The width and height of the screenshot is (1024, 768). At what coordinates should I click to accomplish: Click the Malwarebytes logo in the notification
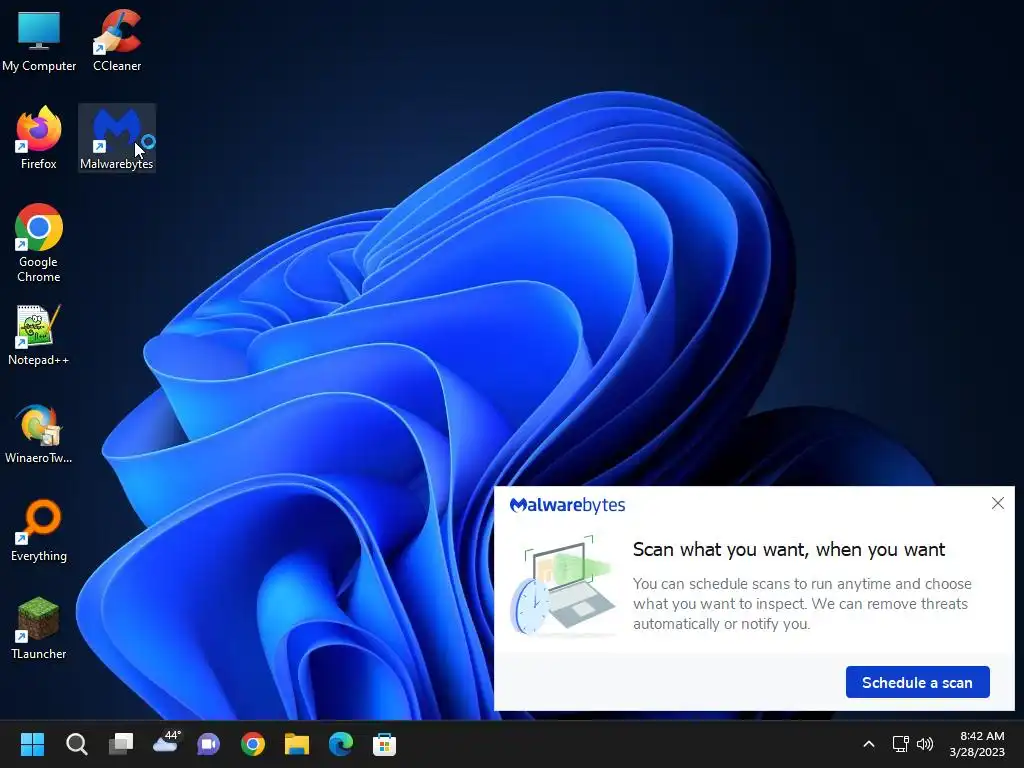(568, 505)
